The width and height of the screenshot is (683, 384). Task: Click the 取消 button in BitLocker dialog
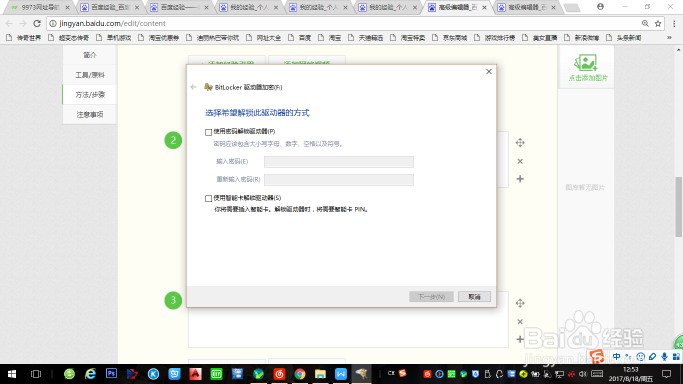474,297
